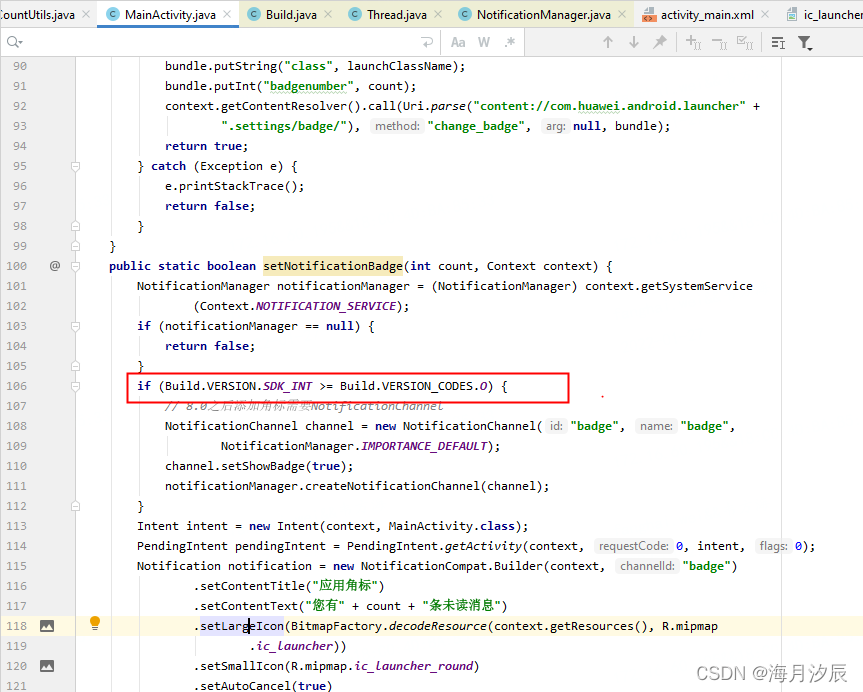Switch to the MainActivity.java tab
The height and width of the screenshot is (692, 863).
tap(170, 15)
